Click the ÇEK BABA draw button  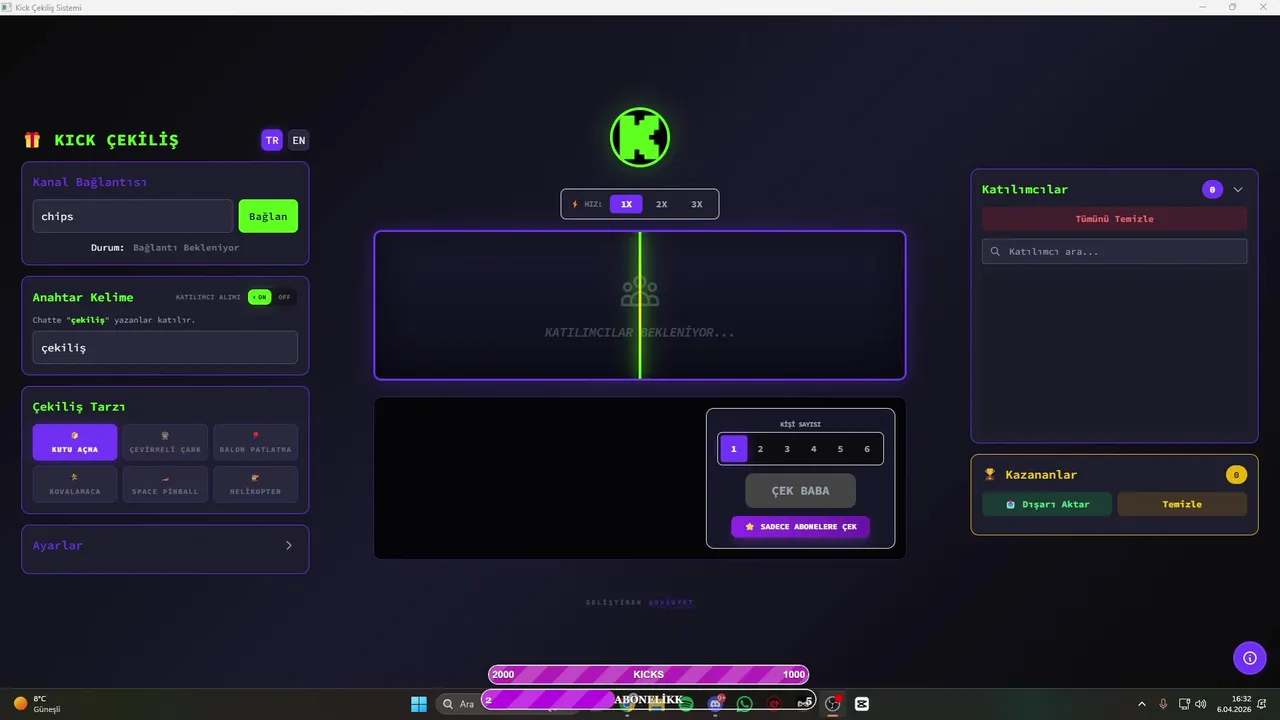pyautogui.click(x=800, y=491)
